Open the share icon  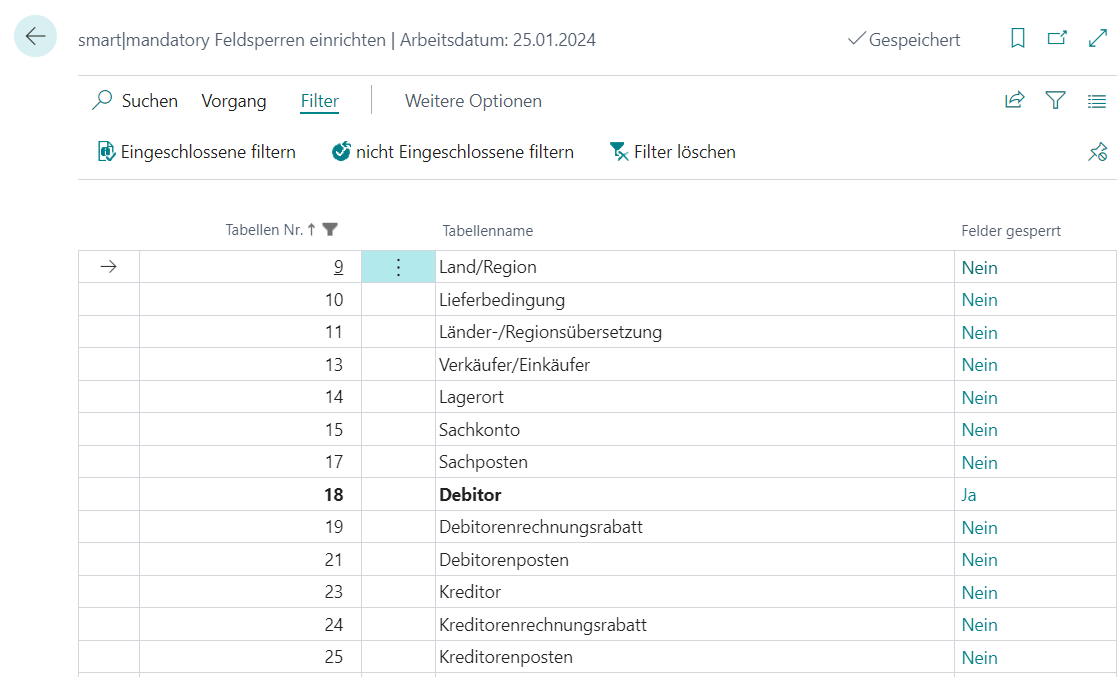[x=1014, y=101]
